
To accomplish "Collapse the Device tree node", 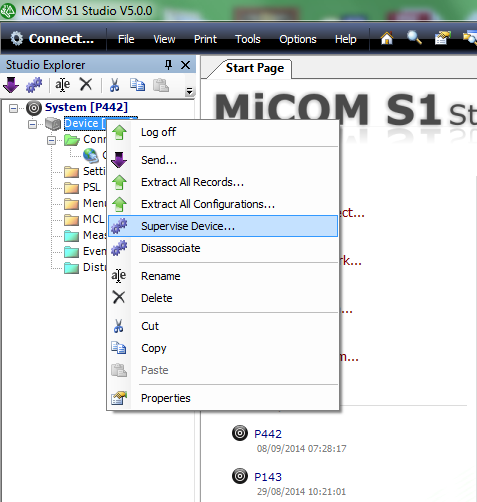I will coord(32,124).
